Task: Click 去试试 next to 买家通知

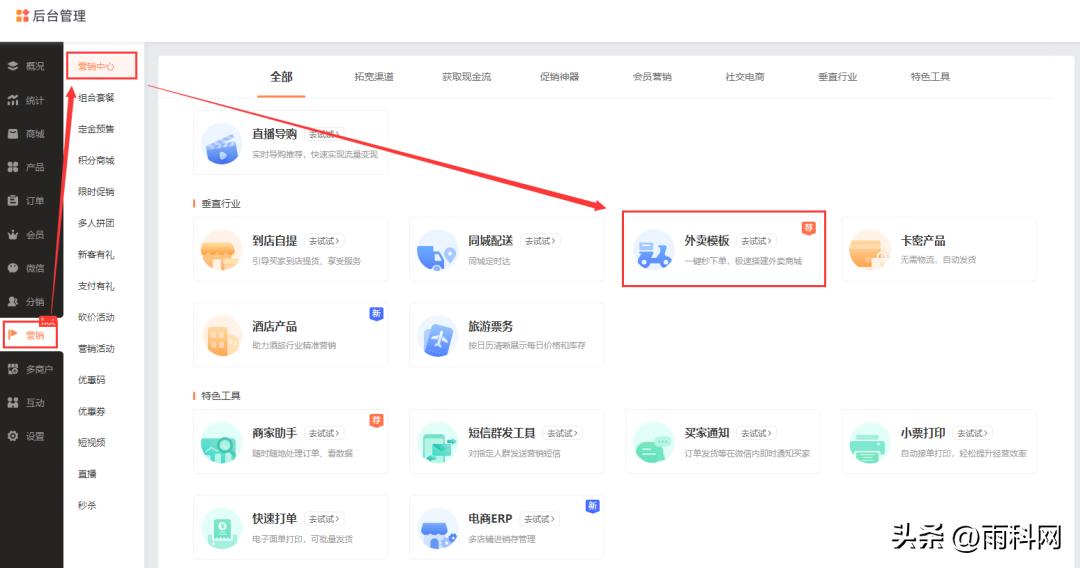Action: [x=756, y=433]
